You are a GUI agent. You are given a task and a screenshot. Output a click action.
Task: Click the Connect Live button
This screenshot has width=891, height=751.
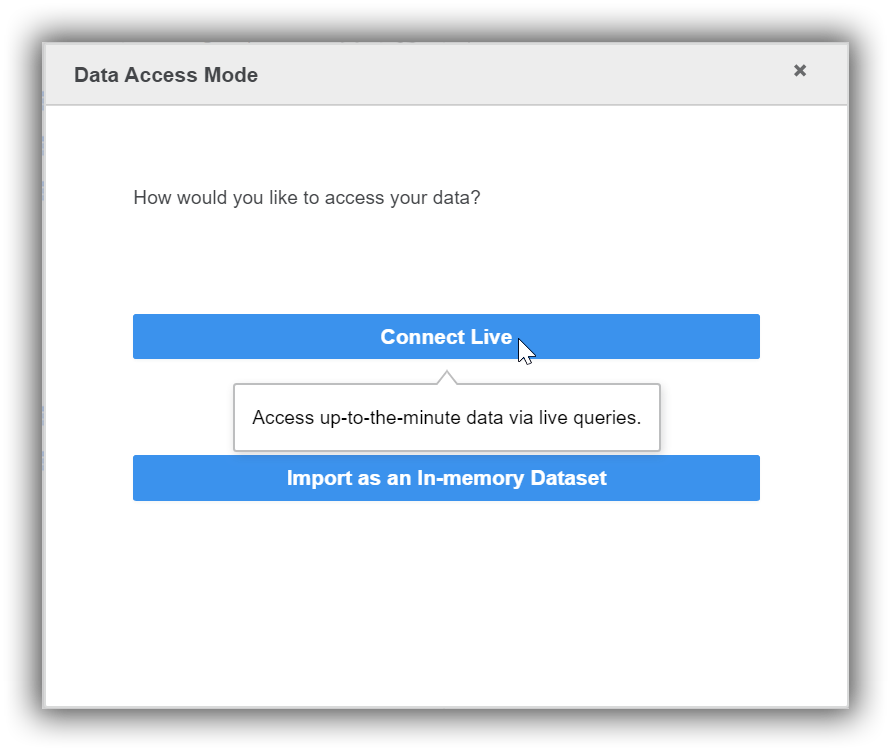pyautogui.click(x=446, y=337)
